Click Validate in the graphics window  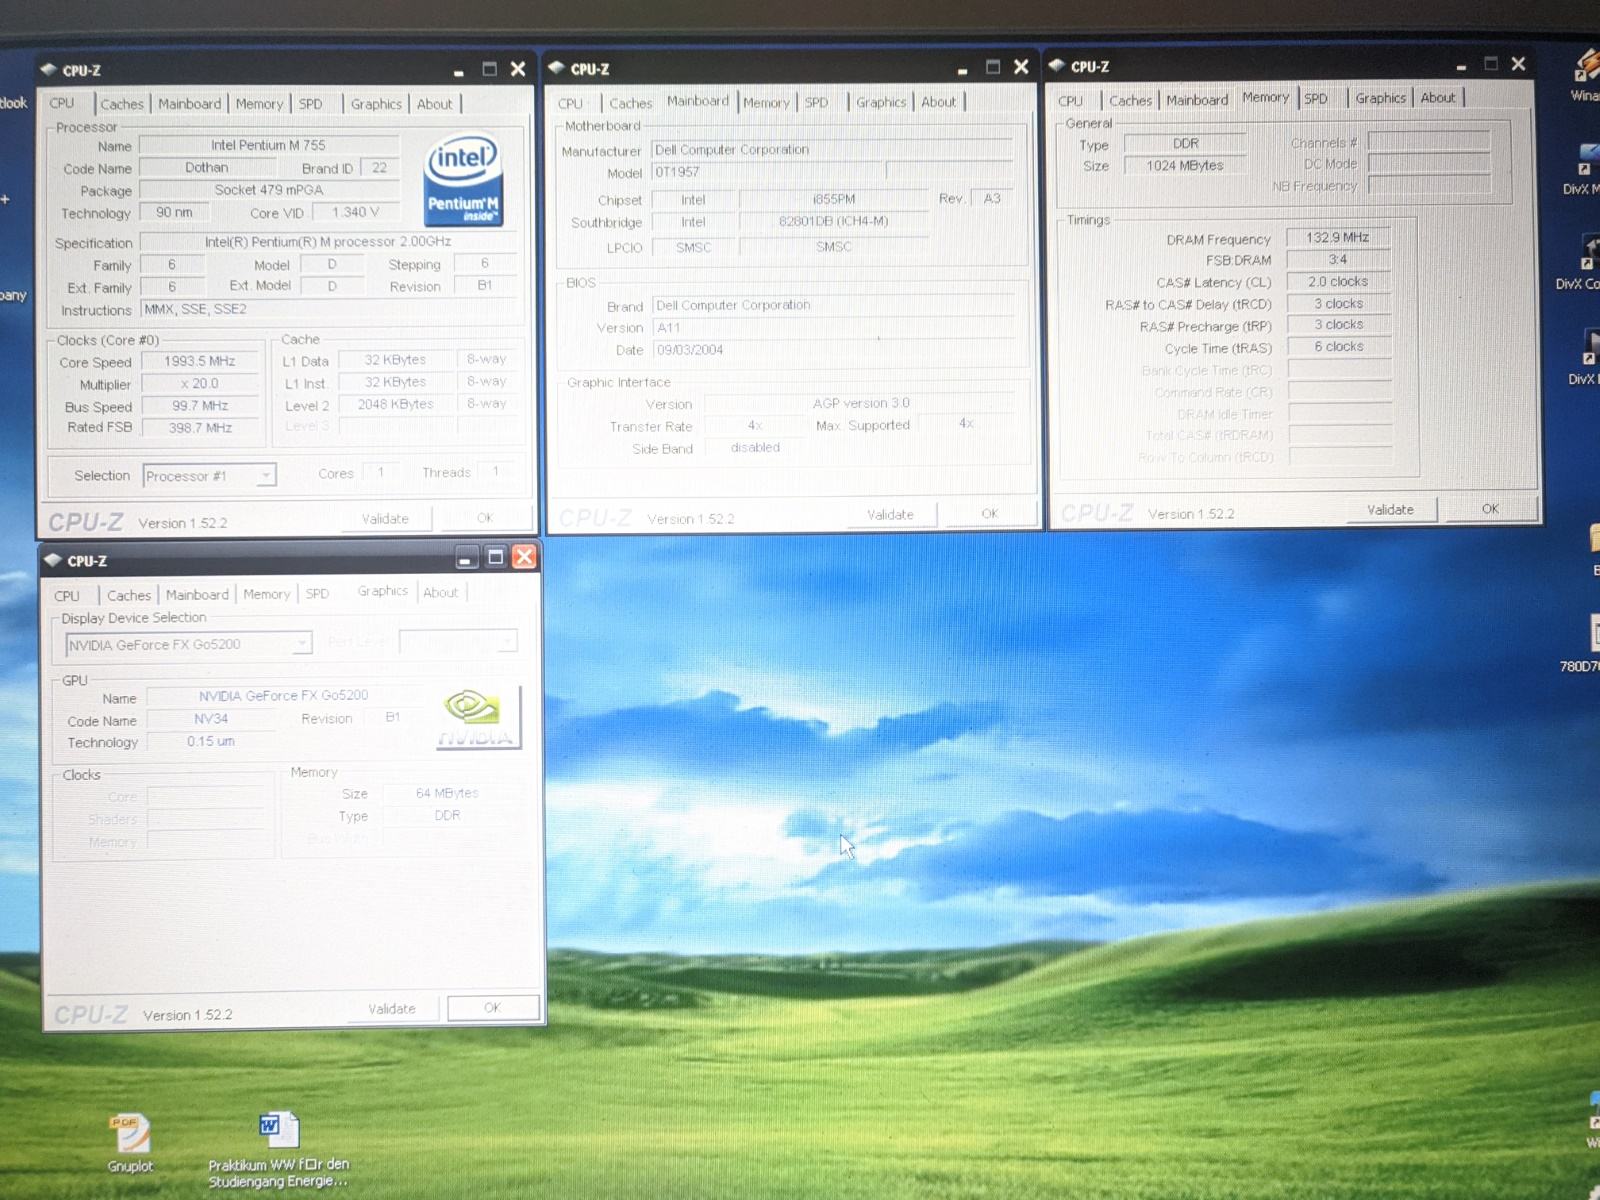click(392, 1008)
